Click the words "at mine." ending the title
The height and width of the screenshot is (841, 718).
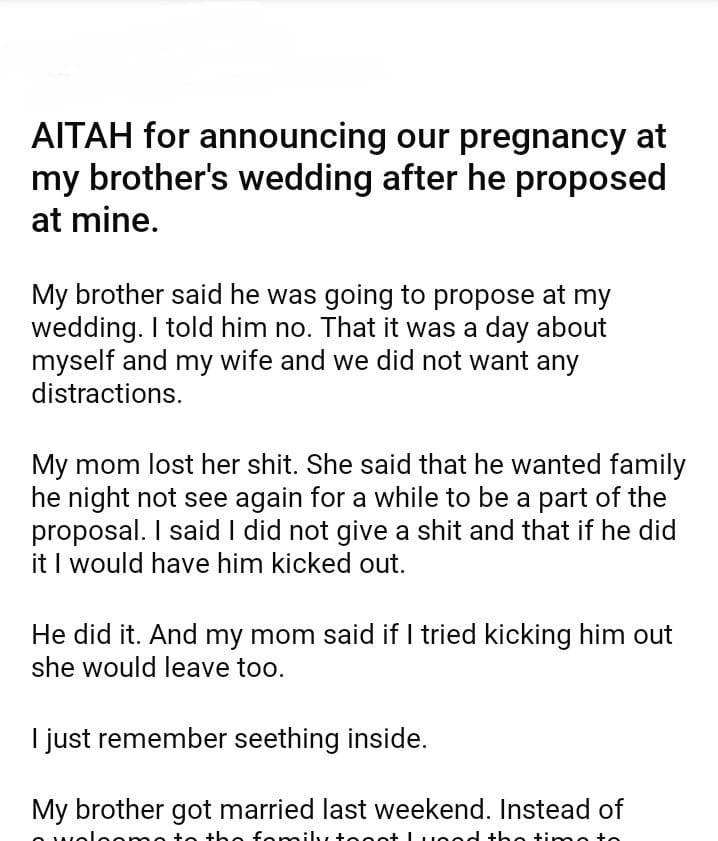click(x=95, y=220)
